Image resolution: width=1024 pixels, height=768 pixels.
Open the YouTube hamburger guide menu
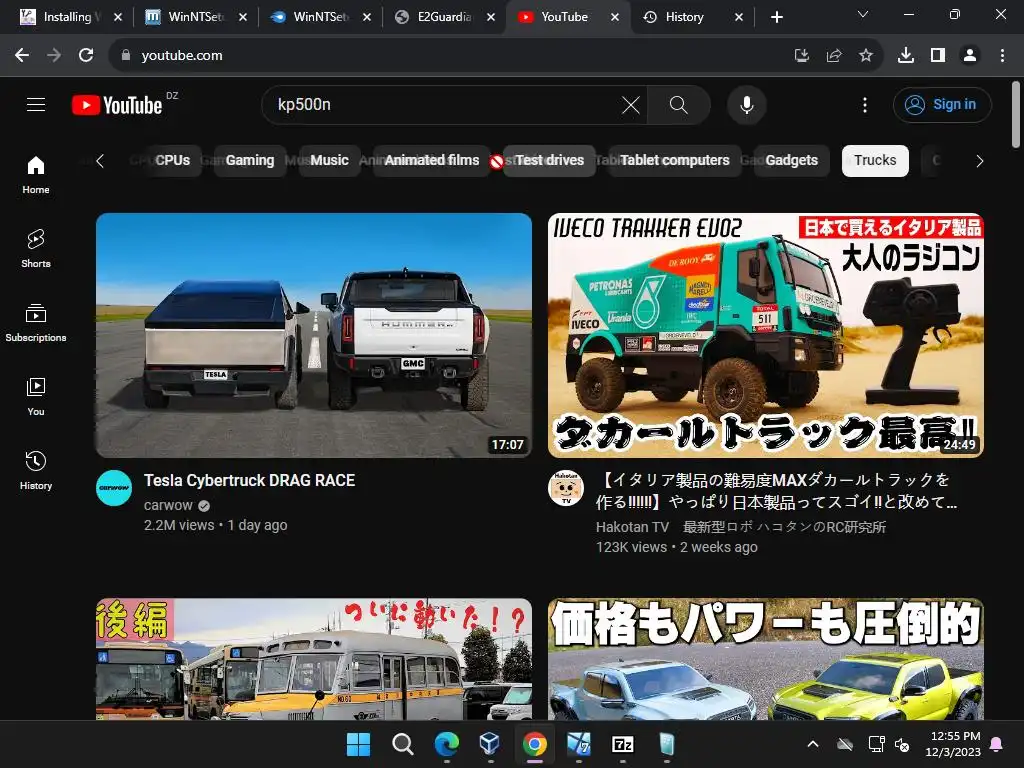tap(36, 104)
